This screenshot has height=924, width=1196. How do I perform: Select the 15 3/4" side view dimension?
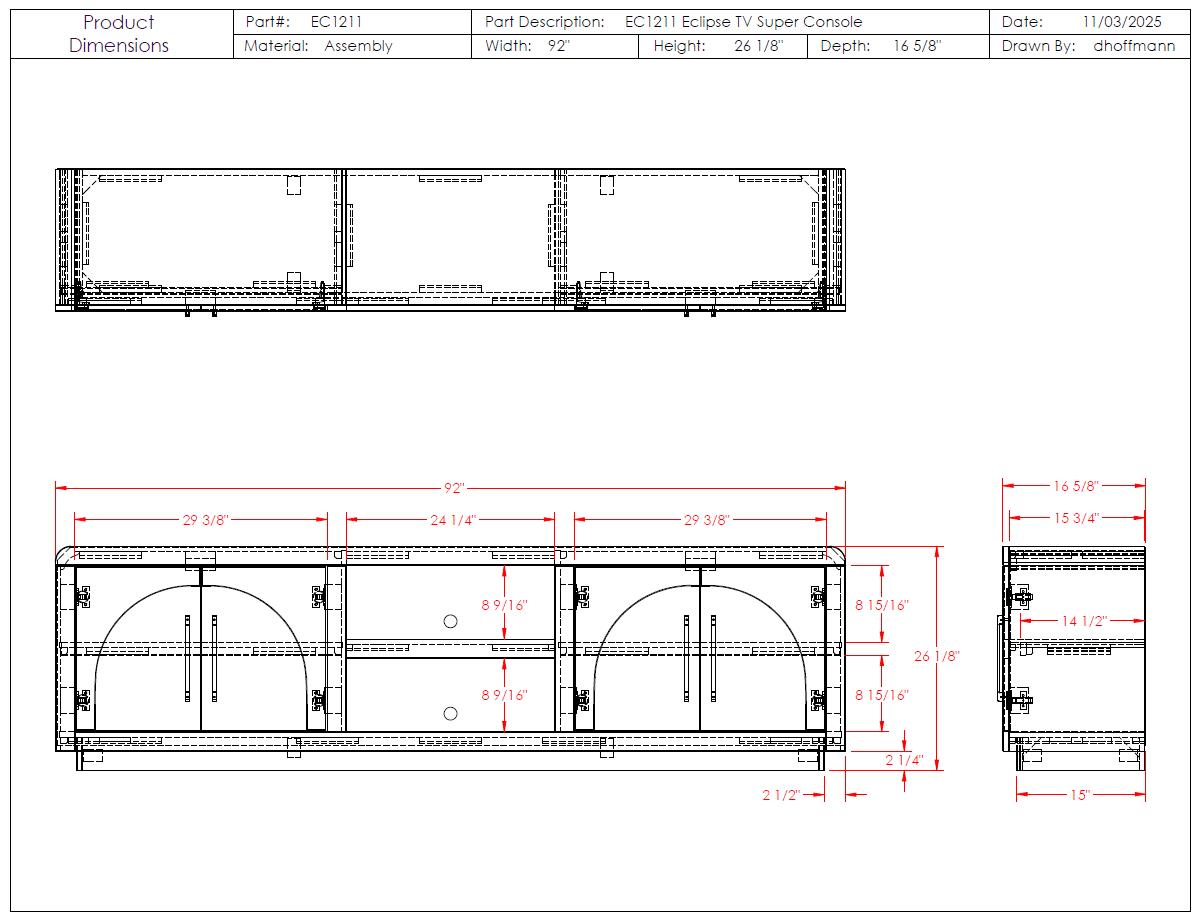tap(1076, 518)
